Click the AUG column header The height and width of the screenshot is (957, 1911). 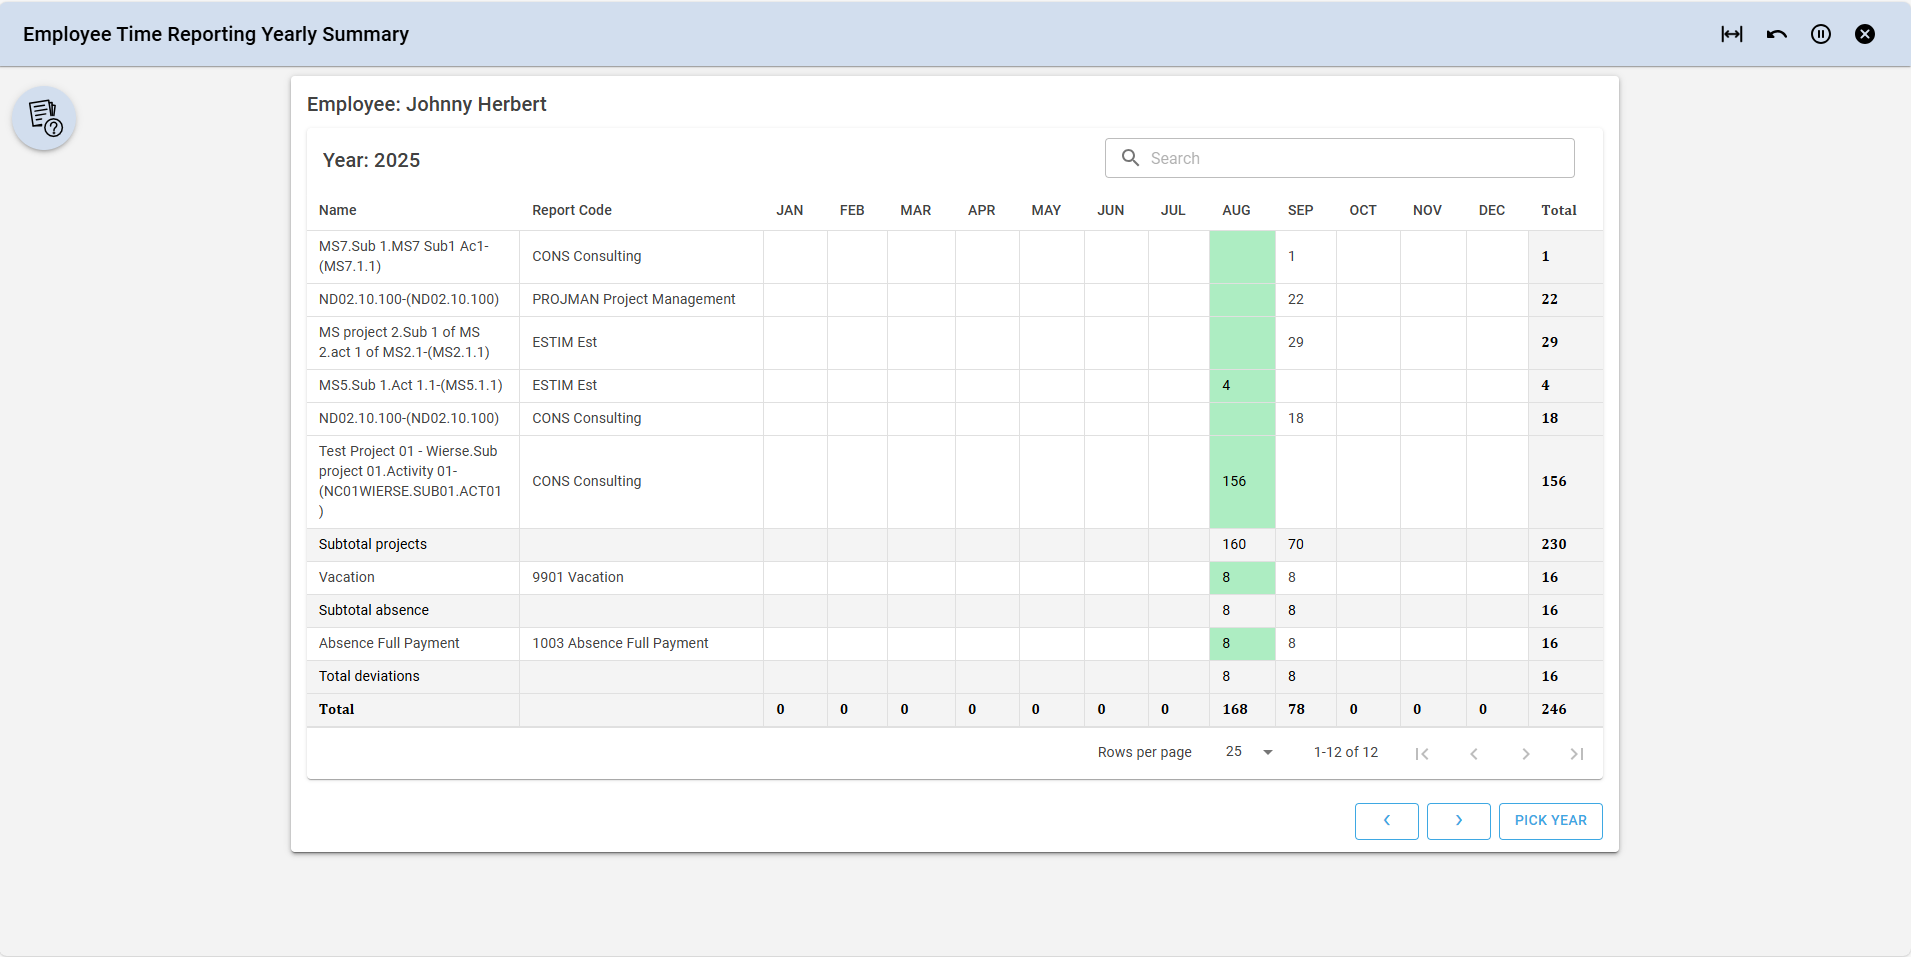[1236, 210]
